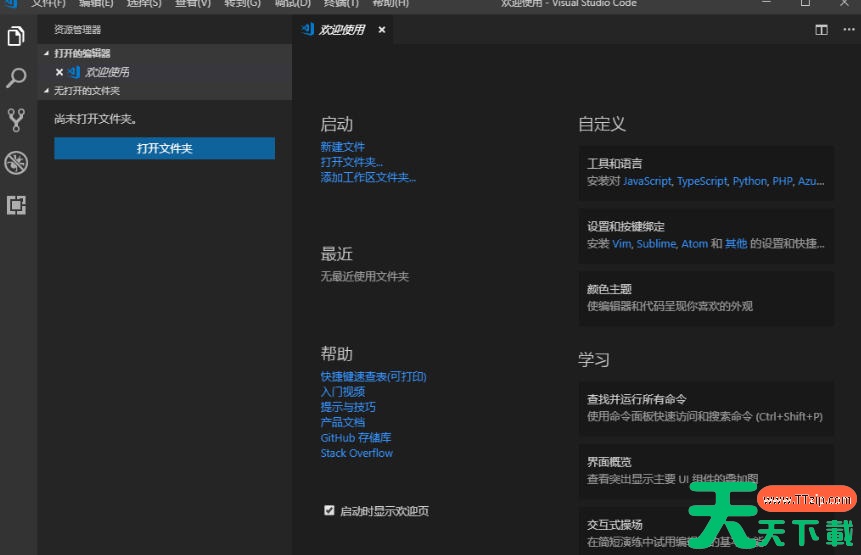Click the JavaScript install link
Image resolution: width=861 pixels, height=555 pixels.
click(647, 182)
